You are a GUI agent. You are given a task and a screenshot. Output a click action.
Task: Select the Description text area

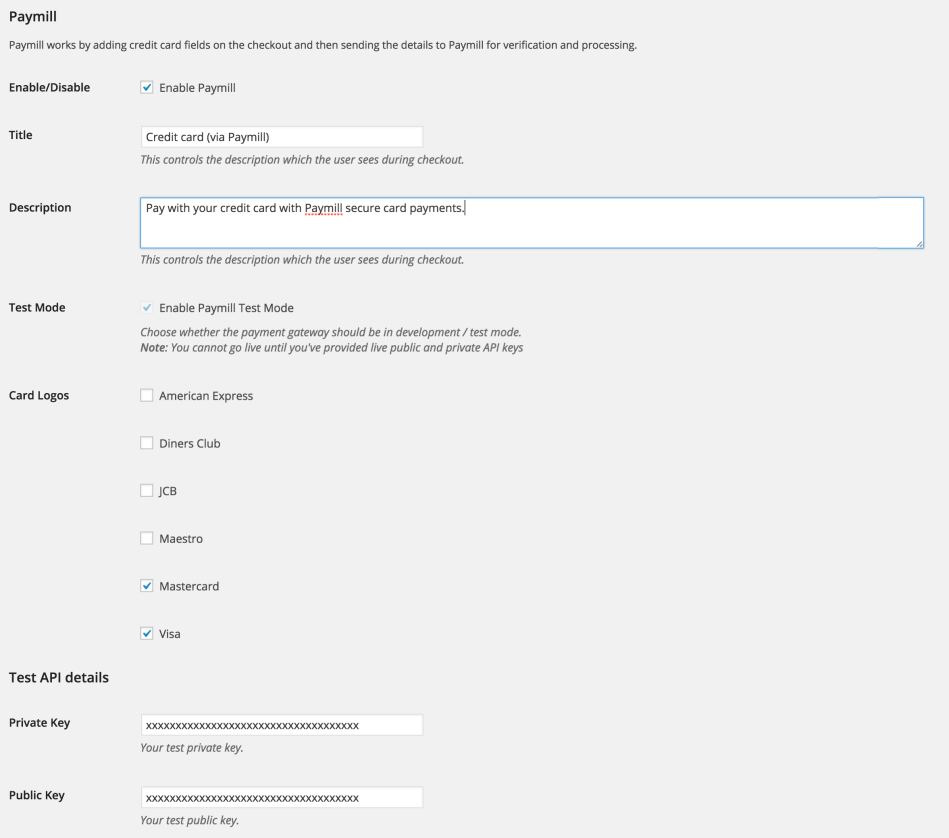(531, 222)
